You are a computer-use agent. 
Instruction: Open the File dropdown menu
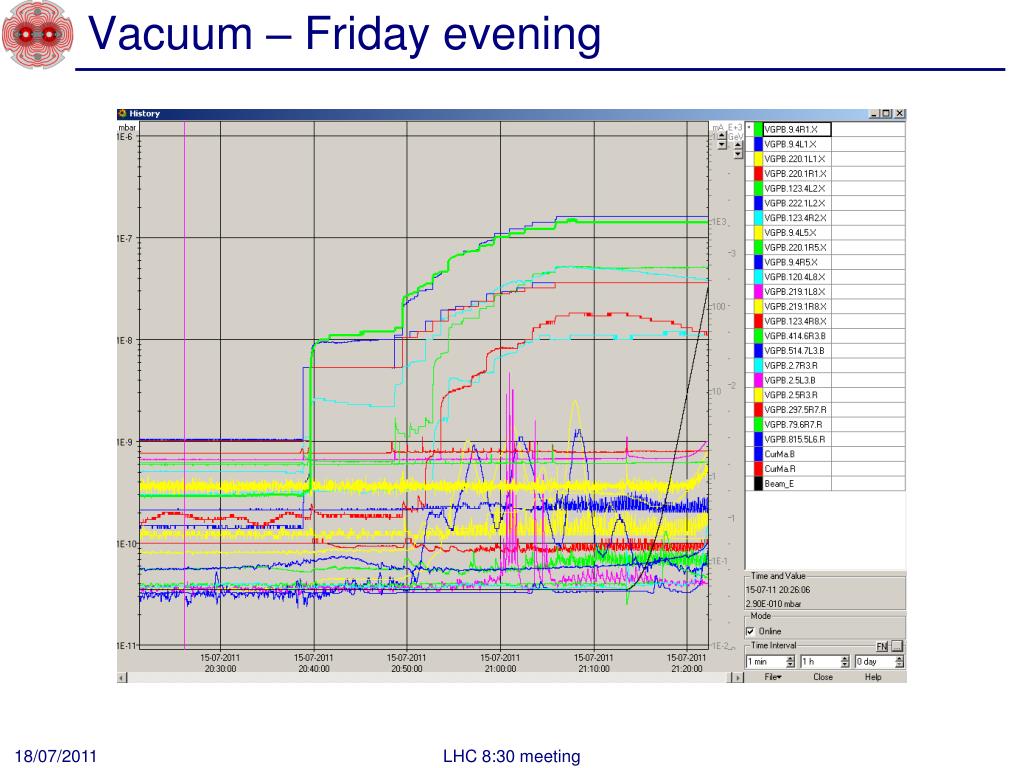[x=773, y=677]
